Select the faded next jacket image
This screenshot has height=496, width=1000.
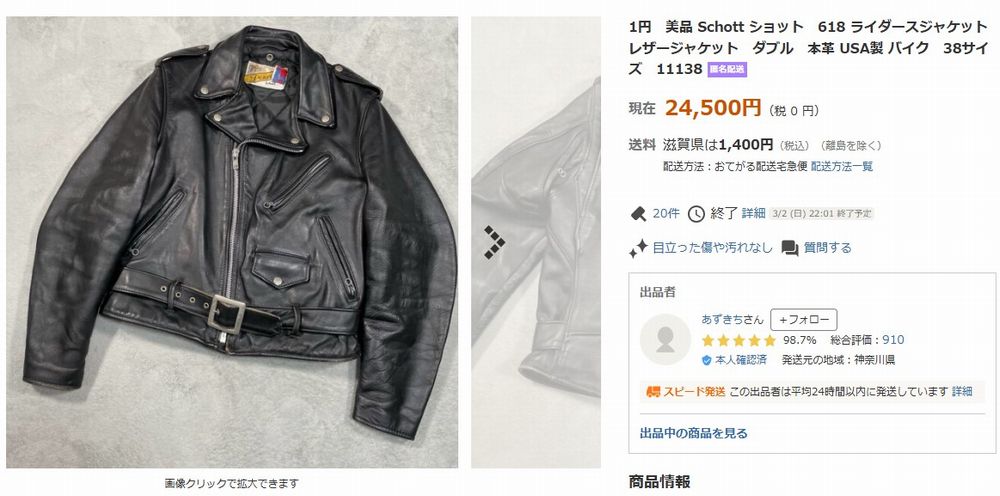click(536, 242)
